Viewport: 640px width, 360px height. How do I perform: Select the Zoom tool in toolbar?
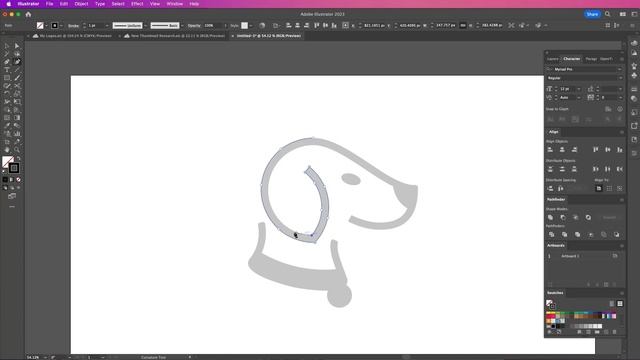click(x=17, y=150)
